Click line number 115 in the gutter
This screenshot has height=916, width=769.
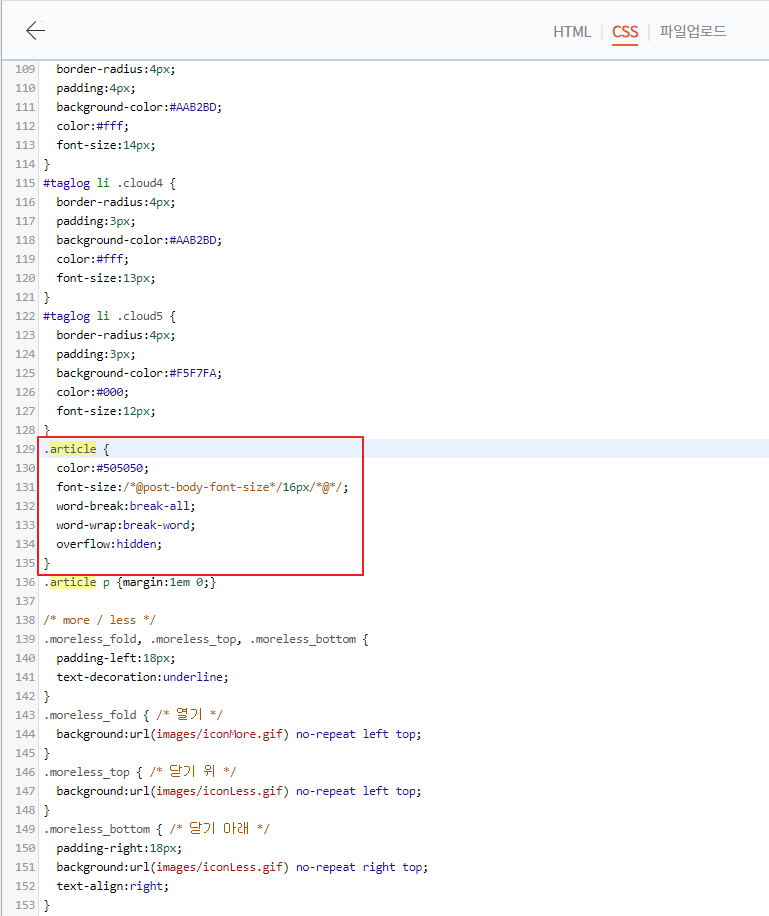click(x=25, y=183)
